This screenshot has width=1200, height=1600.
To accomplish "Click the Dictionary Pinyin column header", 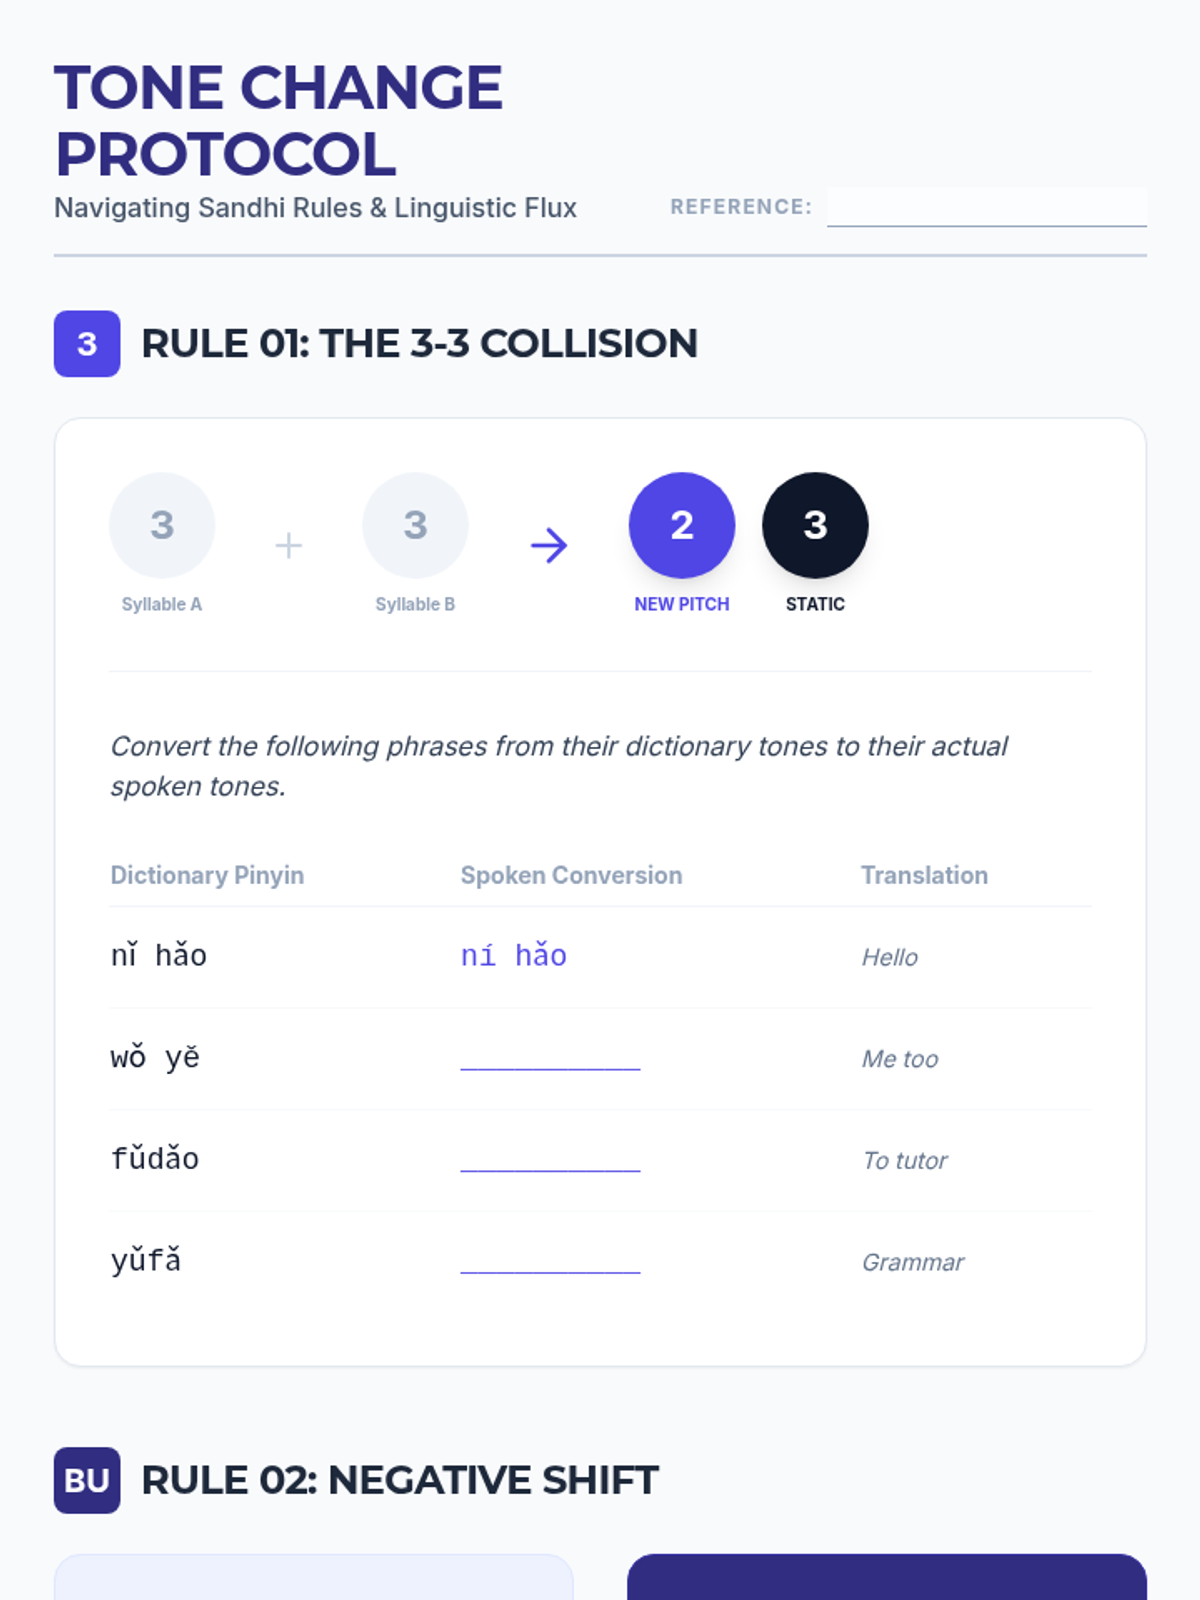I will (207, 875).
